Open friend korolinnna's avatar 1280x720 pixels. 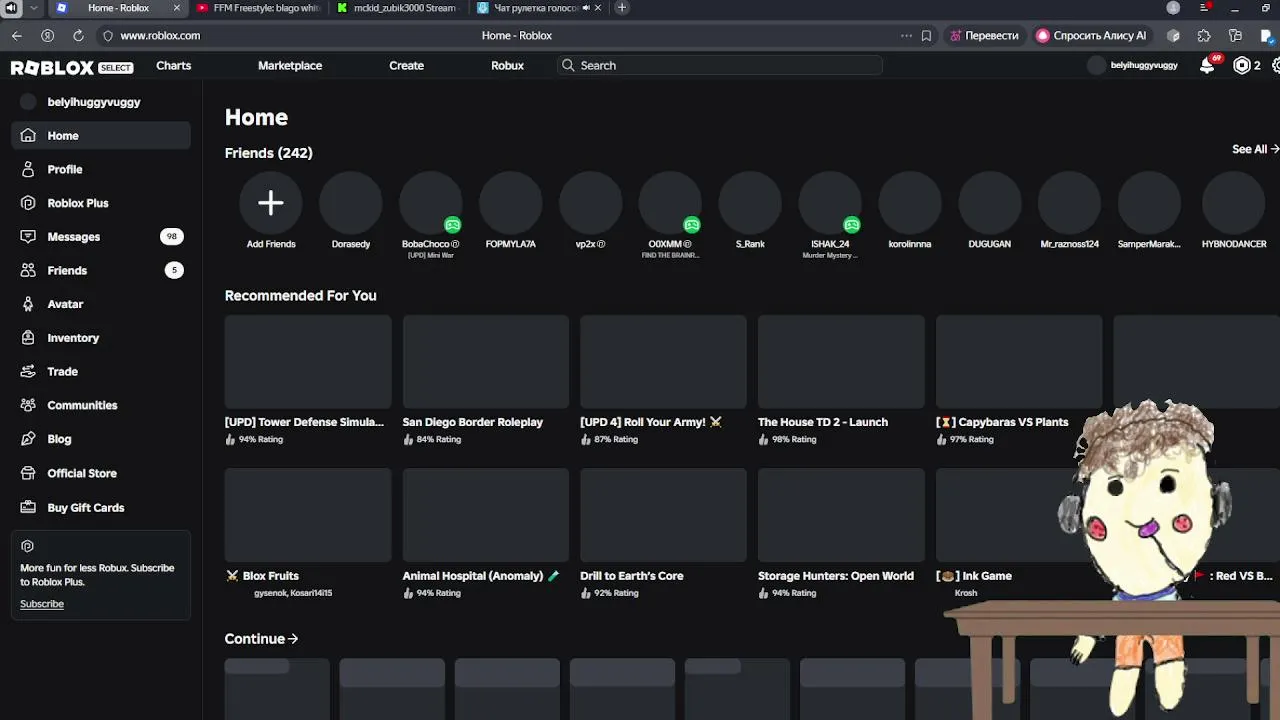point(910,203)
